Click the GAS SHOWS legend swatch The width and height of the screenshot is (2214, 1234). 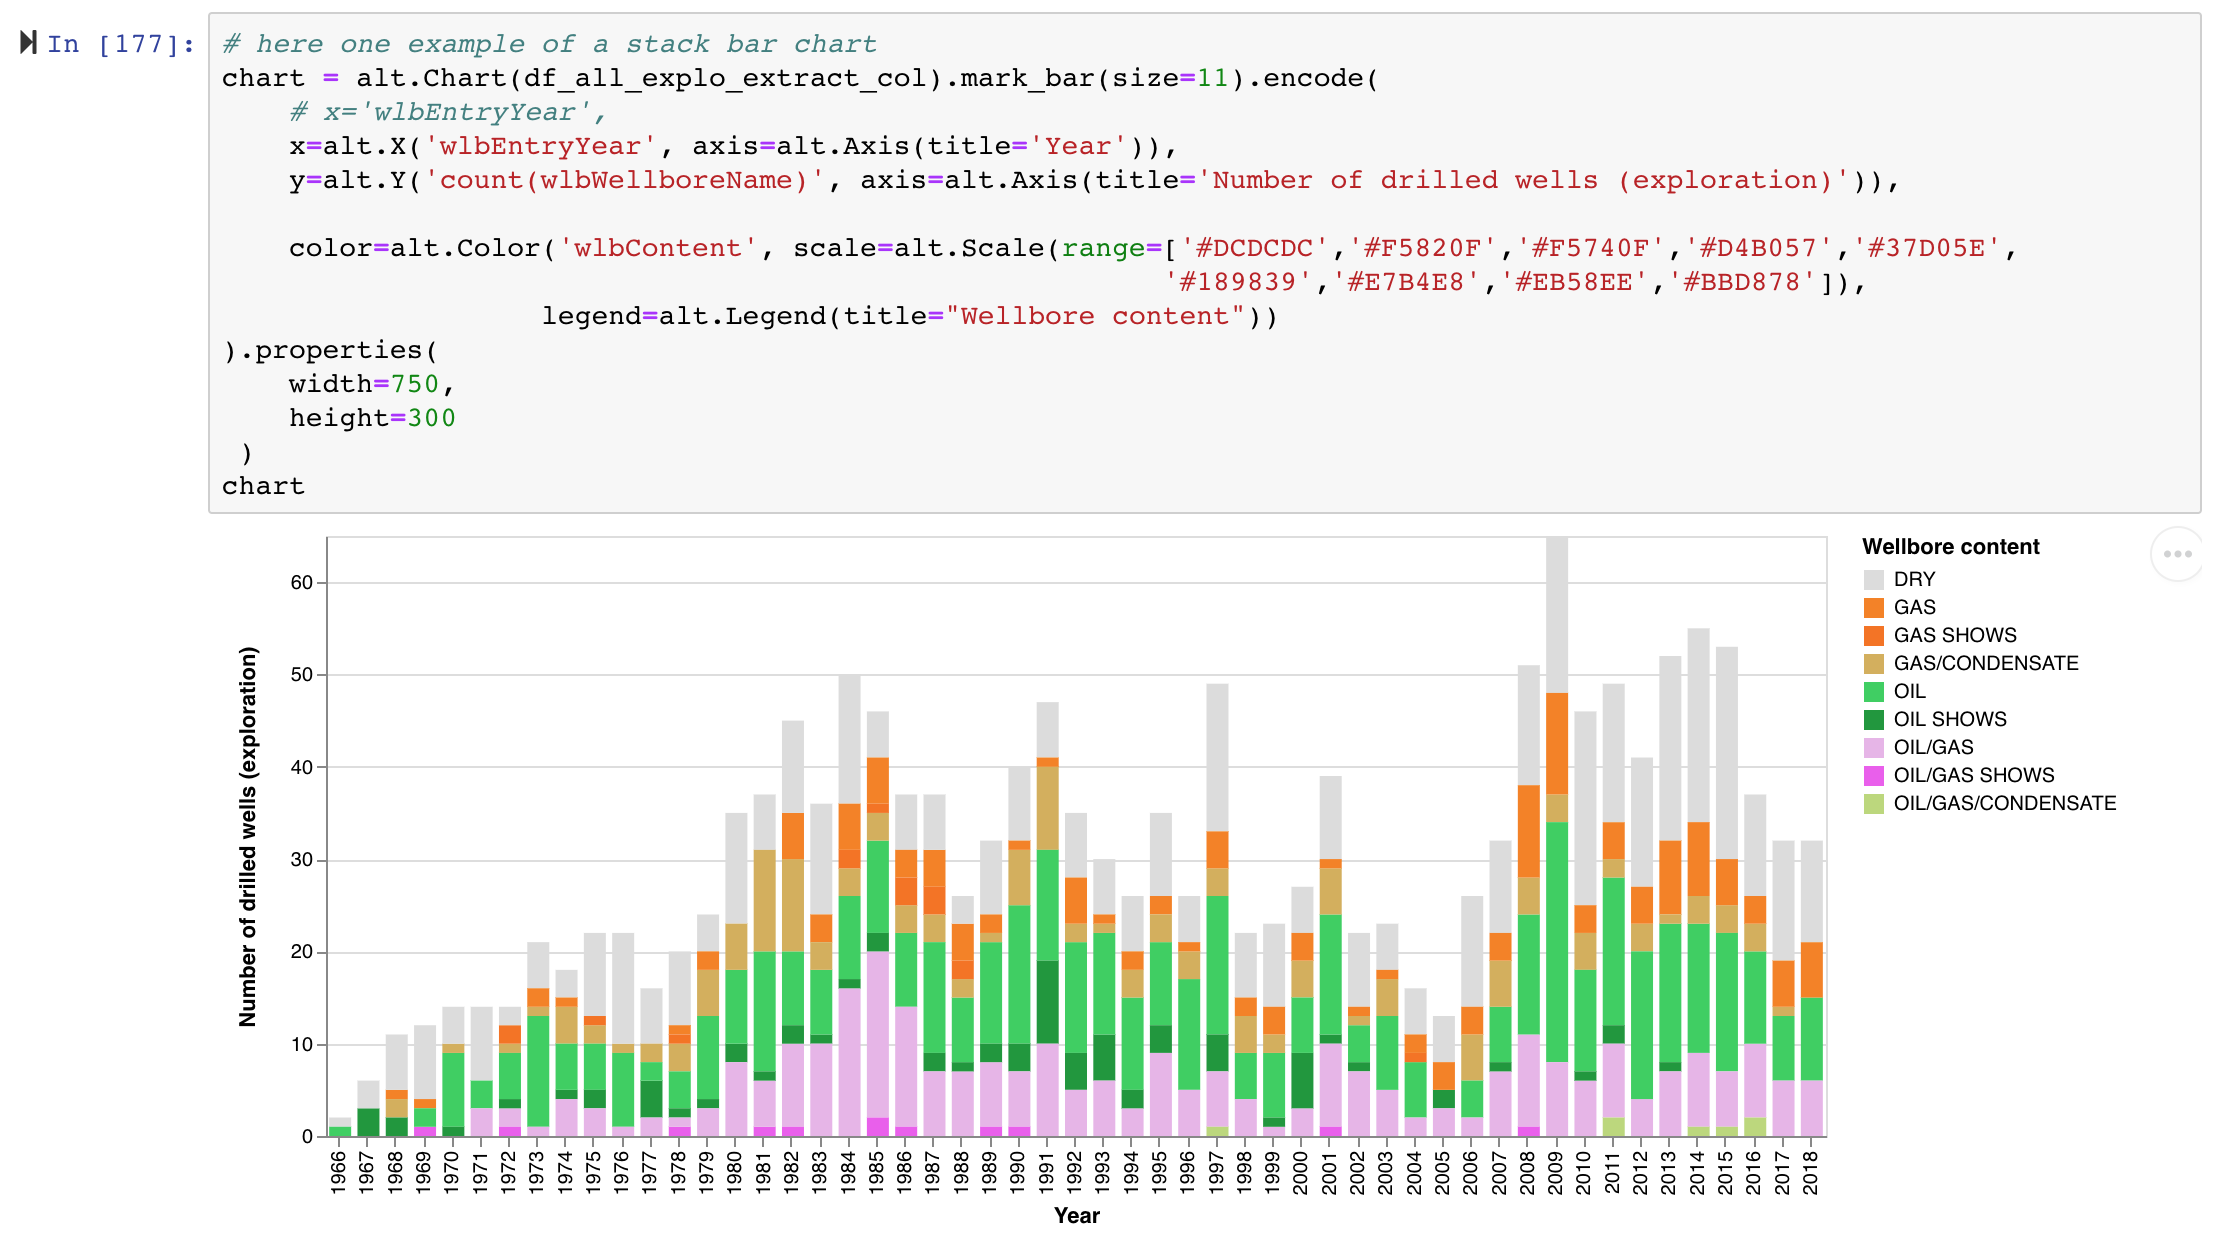coord(1873,636)
